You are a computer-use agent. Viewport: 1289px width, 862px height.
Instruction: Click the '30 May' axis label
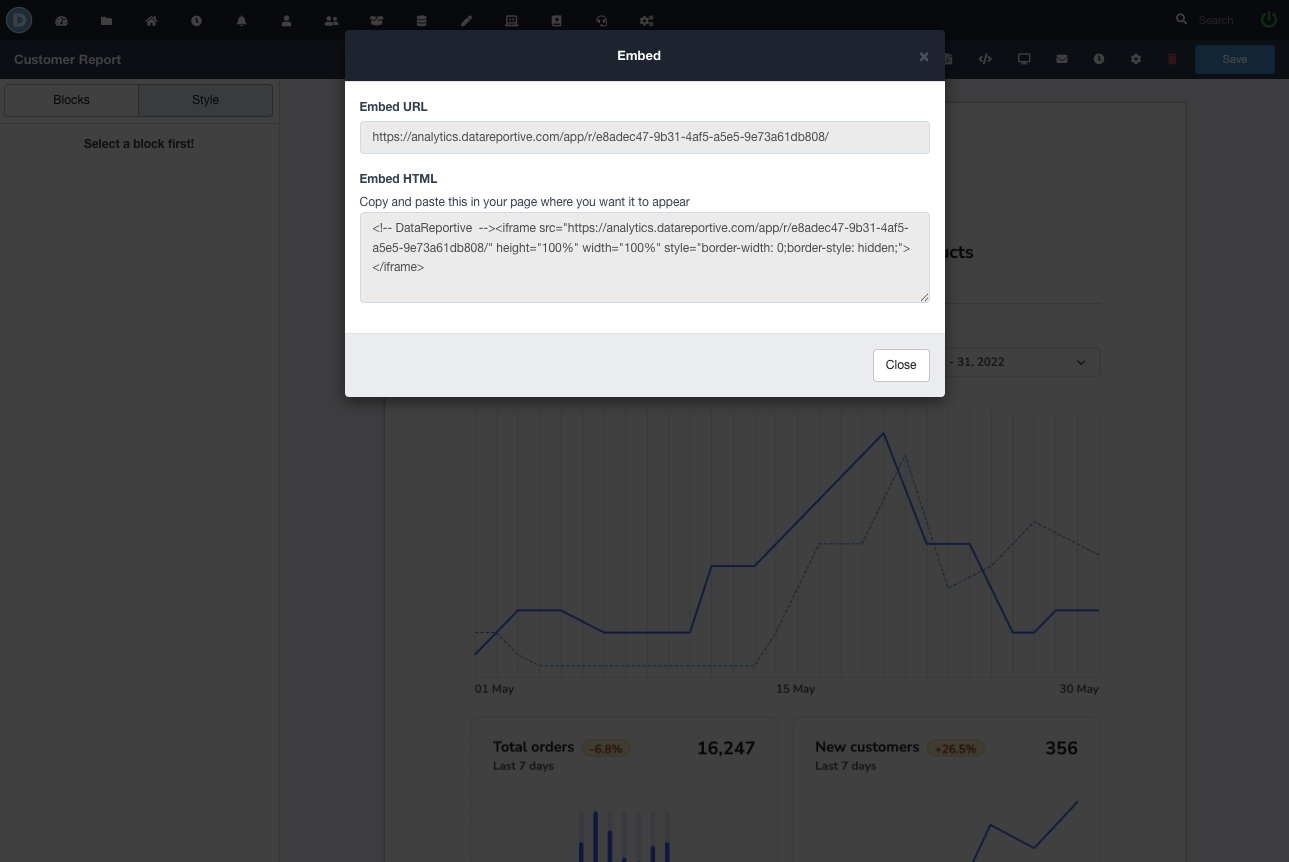pos(1079,689)
